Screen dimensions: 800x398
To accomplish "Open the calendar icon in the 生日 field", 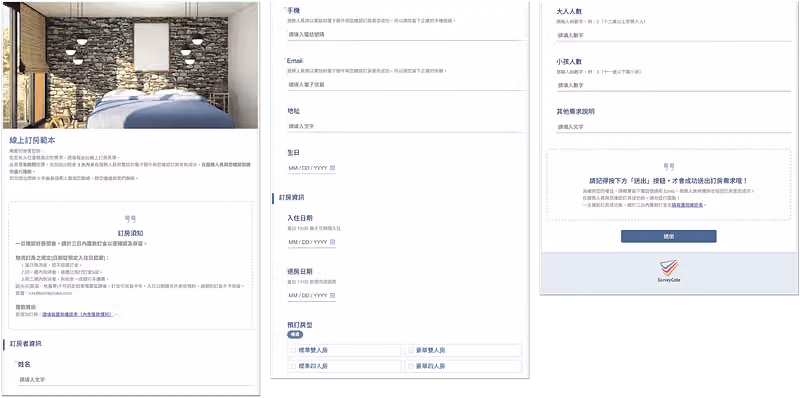I will click(x=333, y=168).
